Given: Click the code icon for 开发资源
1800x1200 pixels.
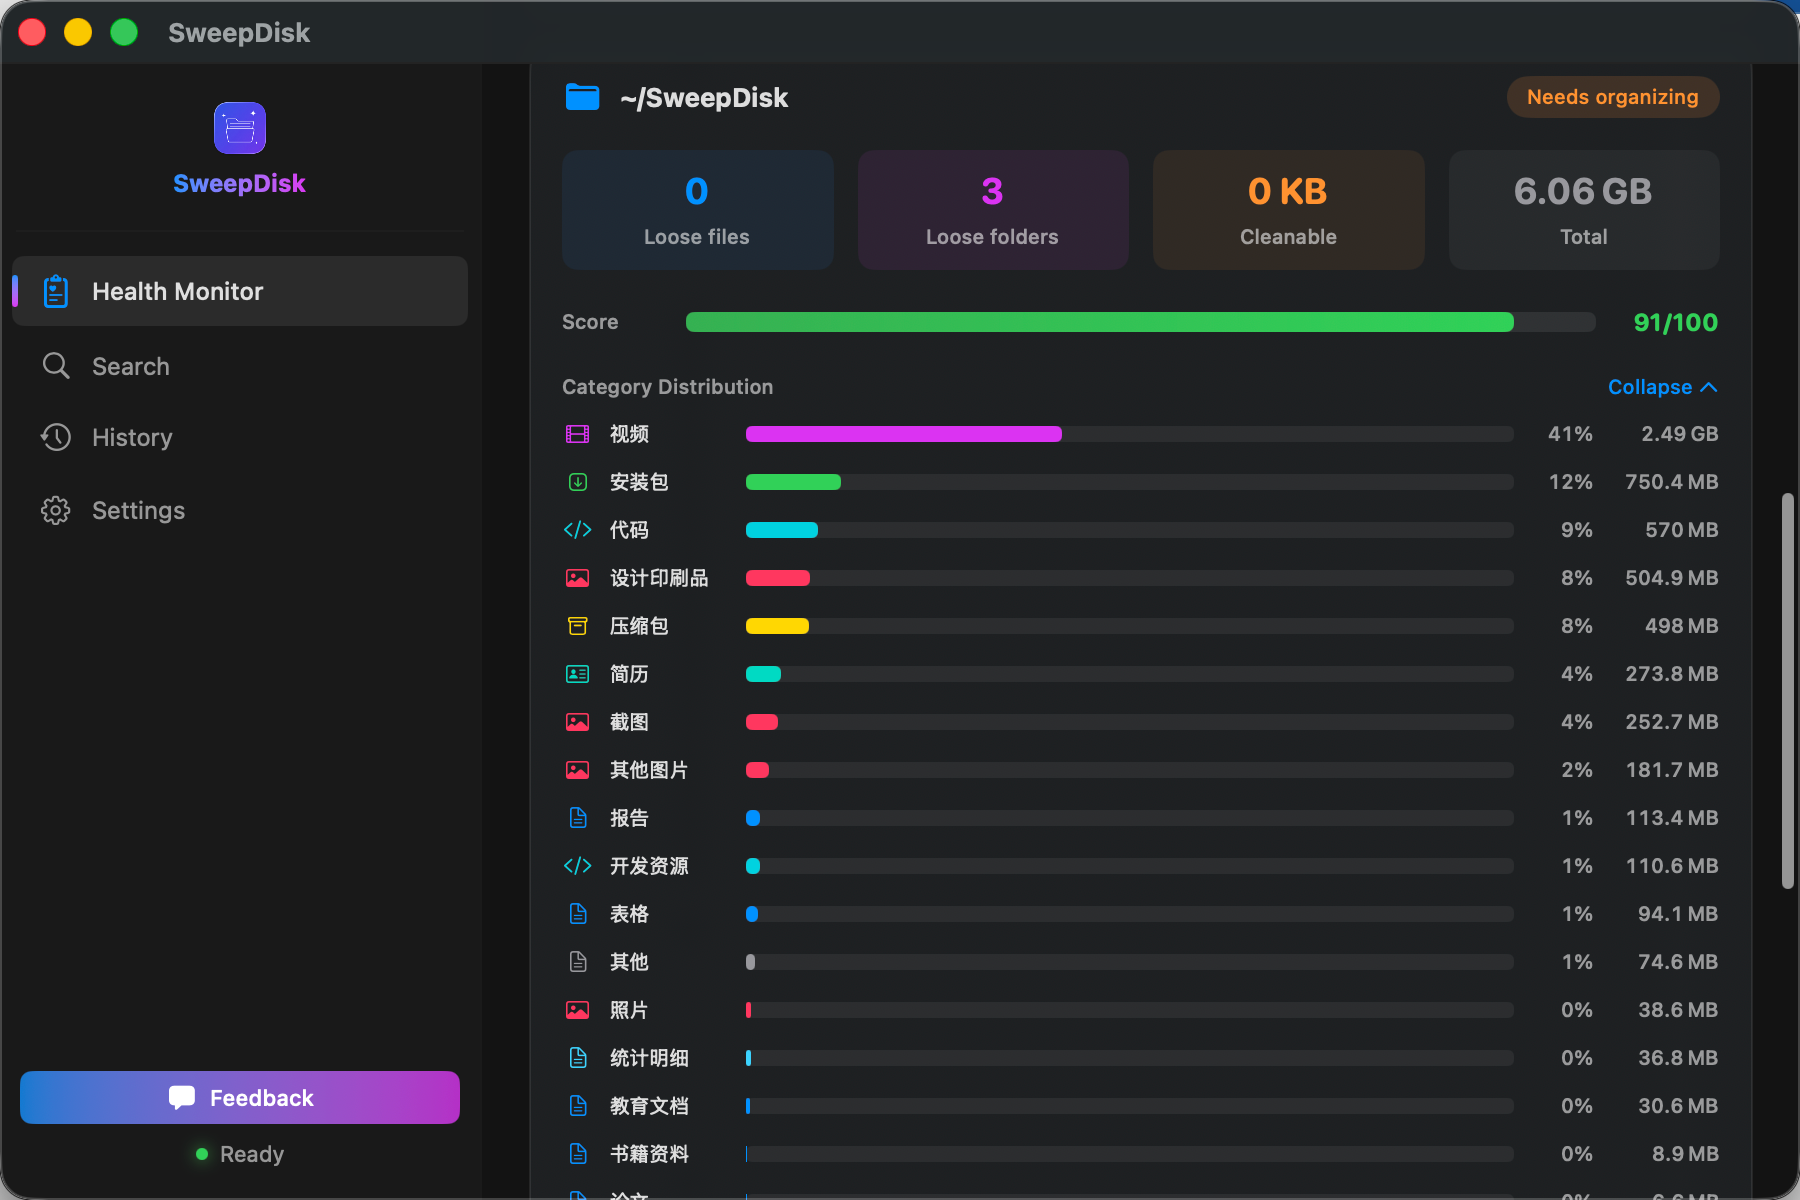Looking at the screenshot, I should point(578,866).
